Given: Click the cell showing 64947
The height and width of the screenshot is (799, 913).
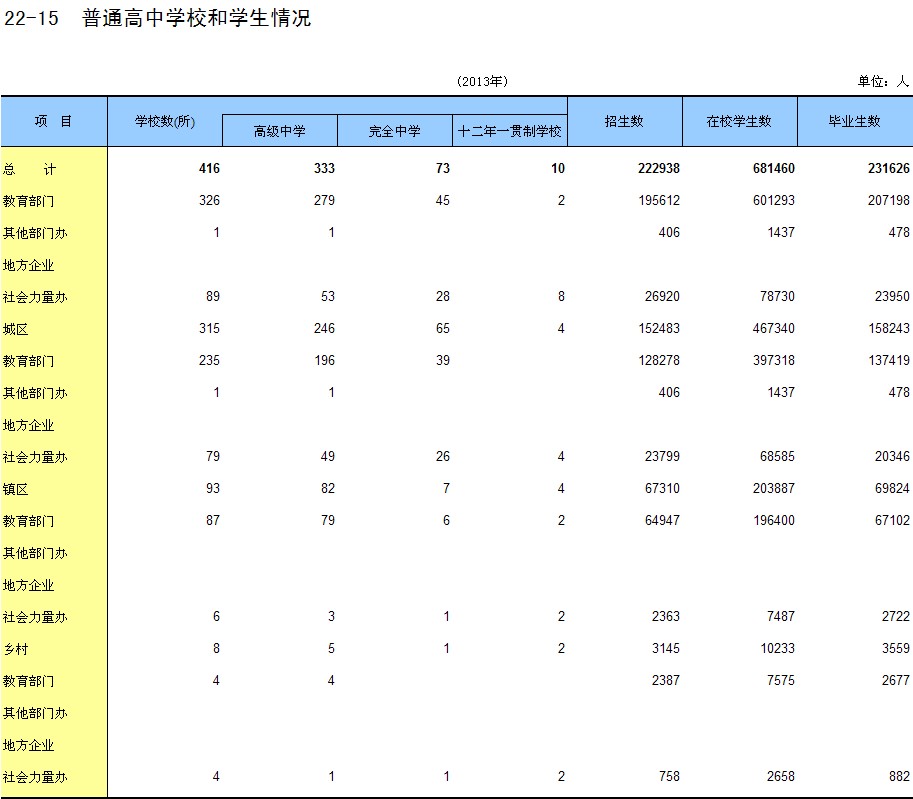Looking at the screenshot, I should point(662,521).
